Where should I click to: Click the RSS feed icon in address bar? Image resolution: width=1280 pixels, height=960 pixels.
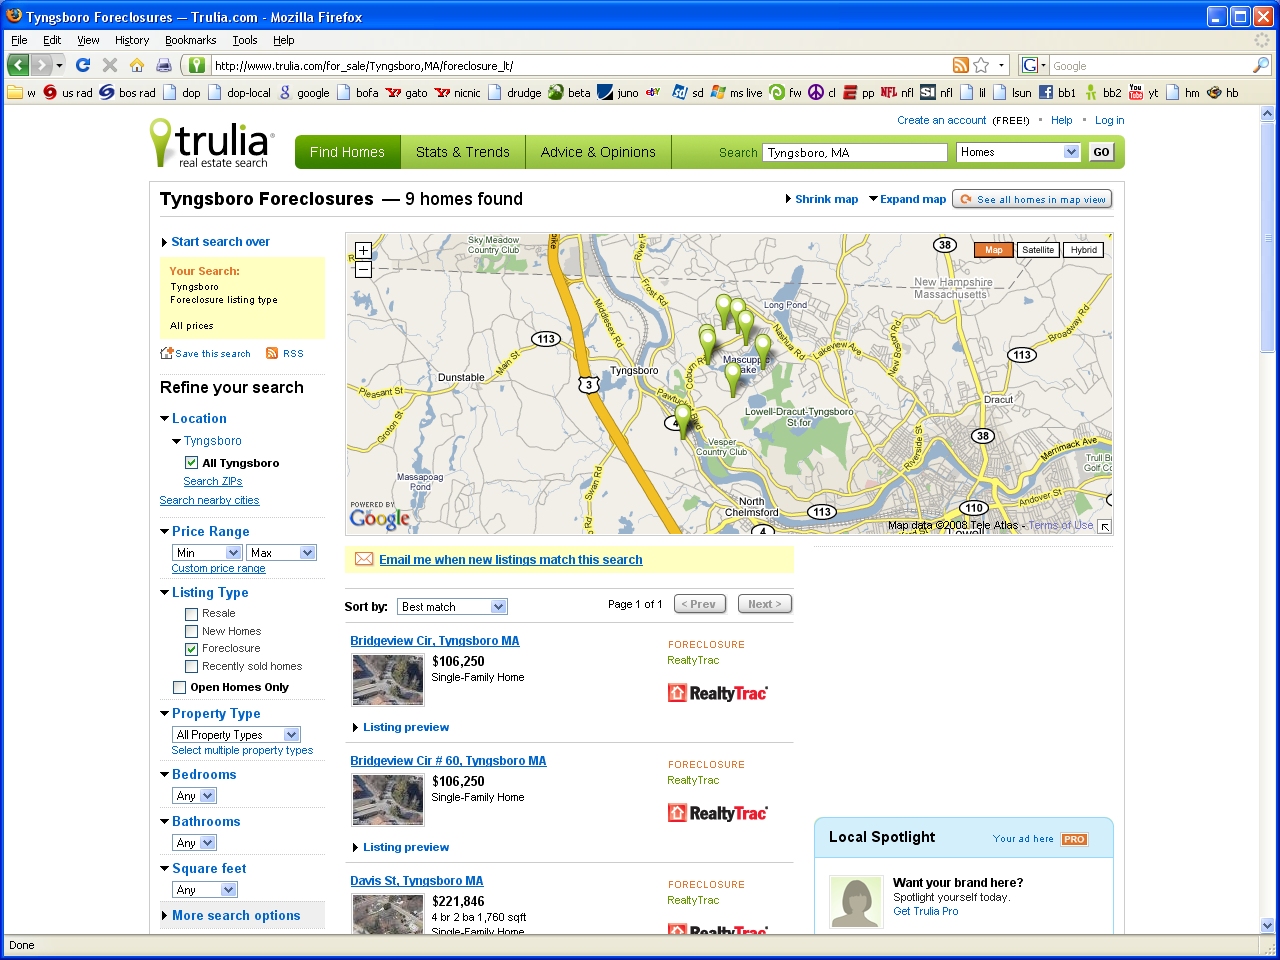point(961,65)
